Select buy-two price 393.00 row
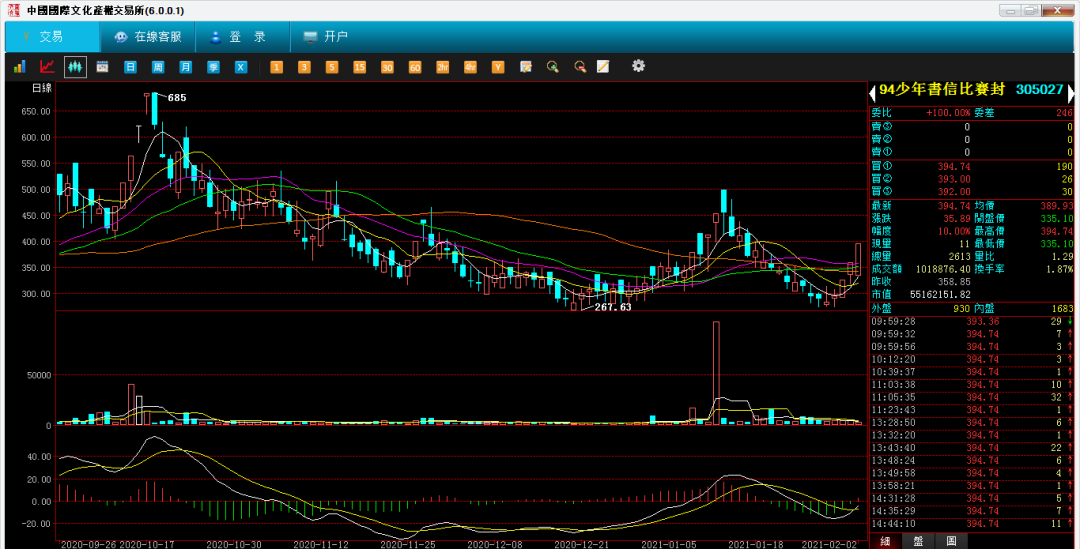Viewport: 1080px width, 549px height. pyautogui.click(x=972, y=179)
